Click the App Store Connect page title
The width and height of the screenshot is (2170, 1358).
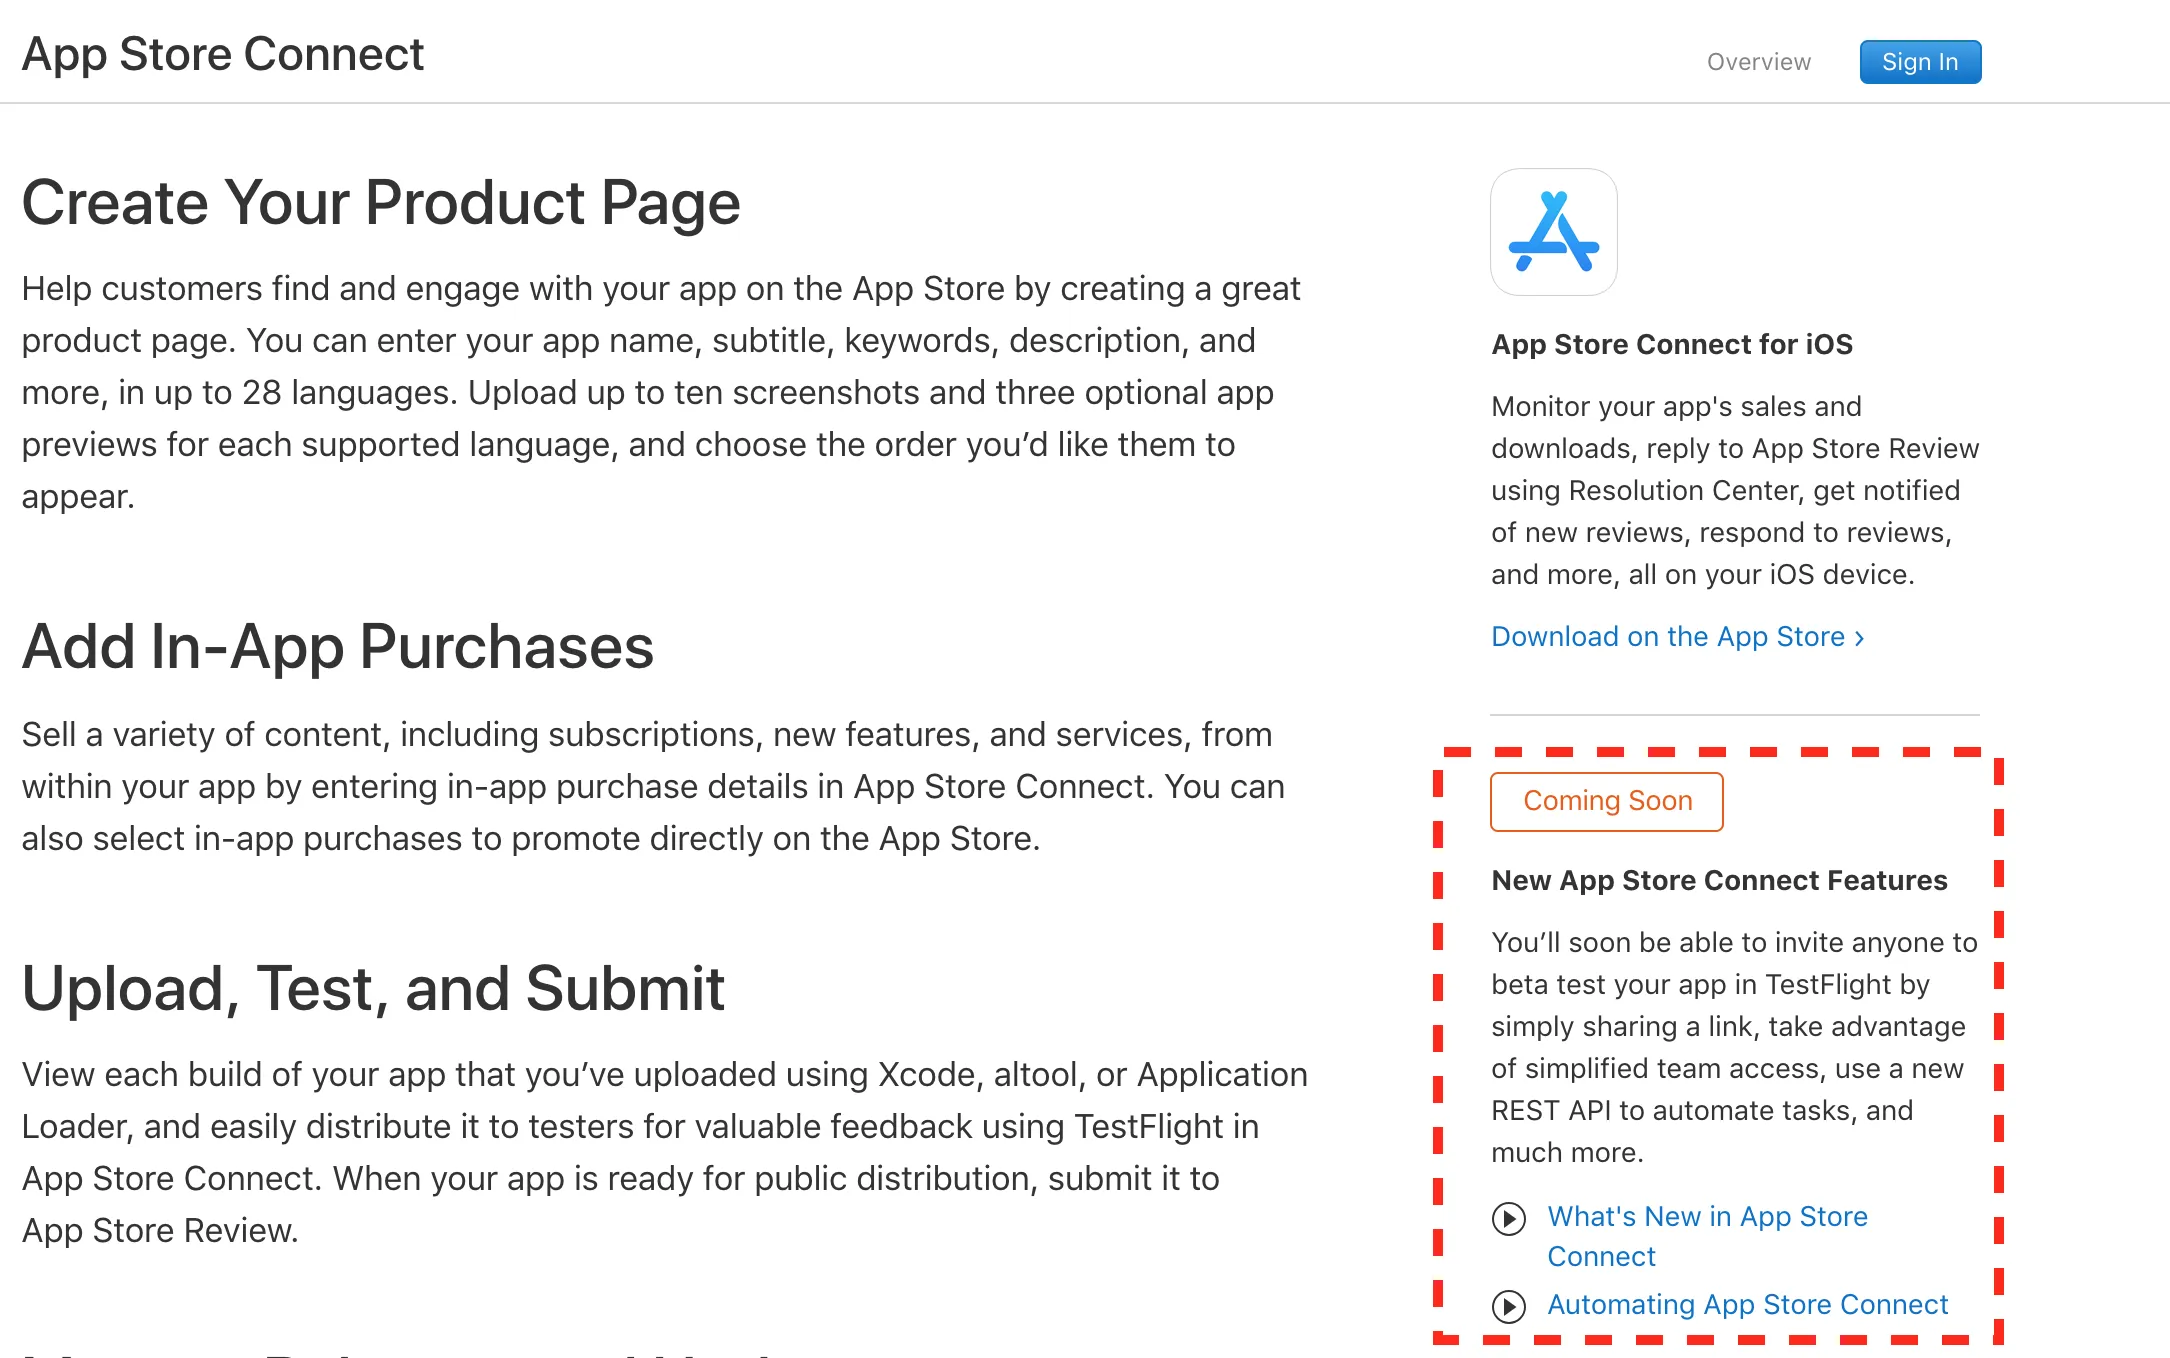pyautogui.click(x=223, y=54)
